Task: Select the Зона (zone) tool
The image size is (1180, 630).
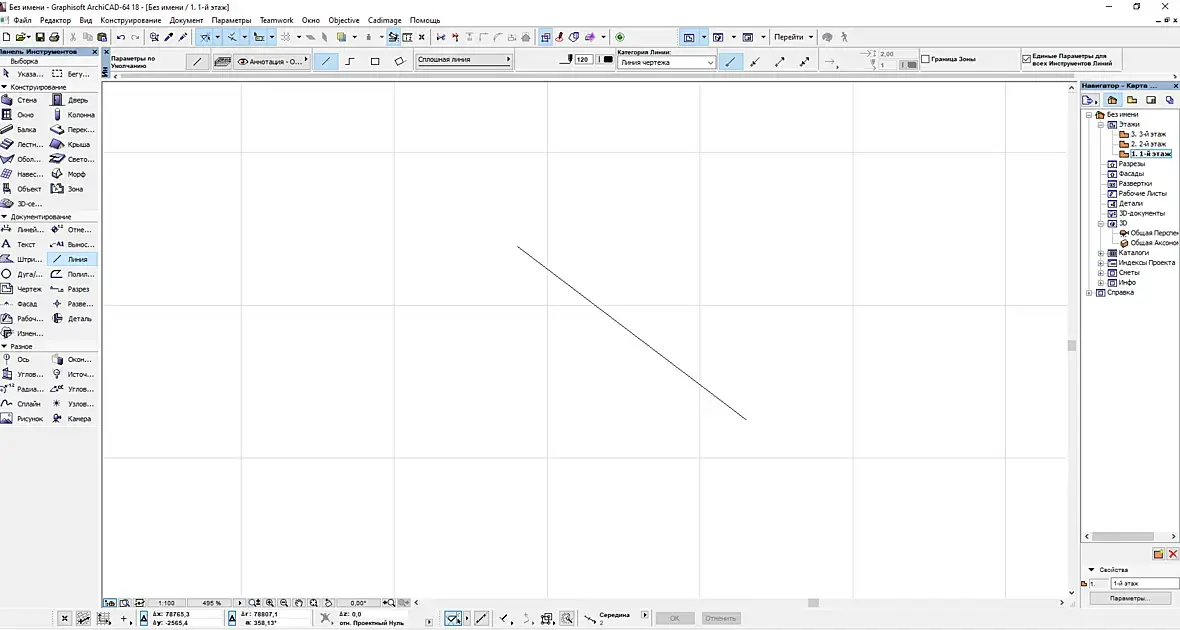Action: tap(72, 189)
